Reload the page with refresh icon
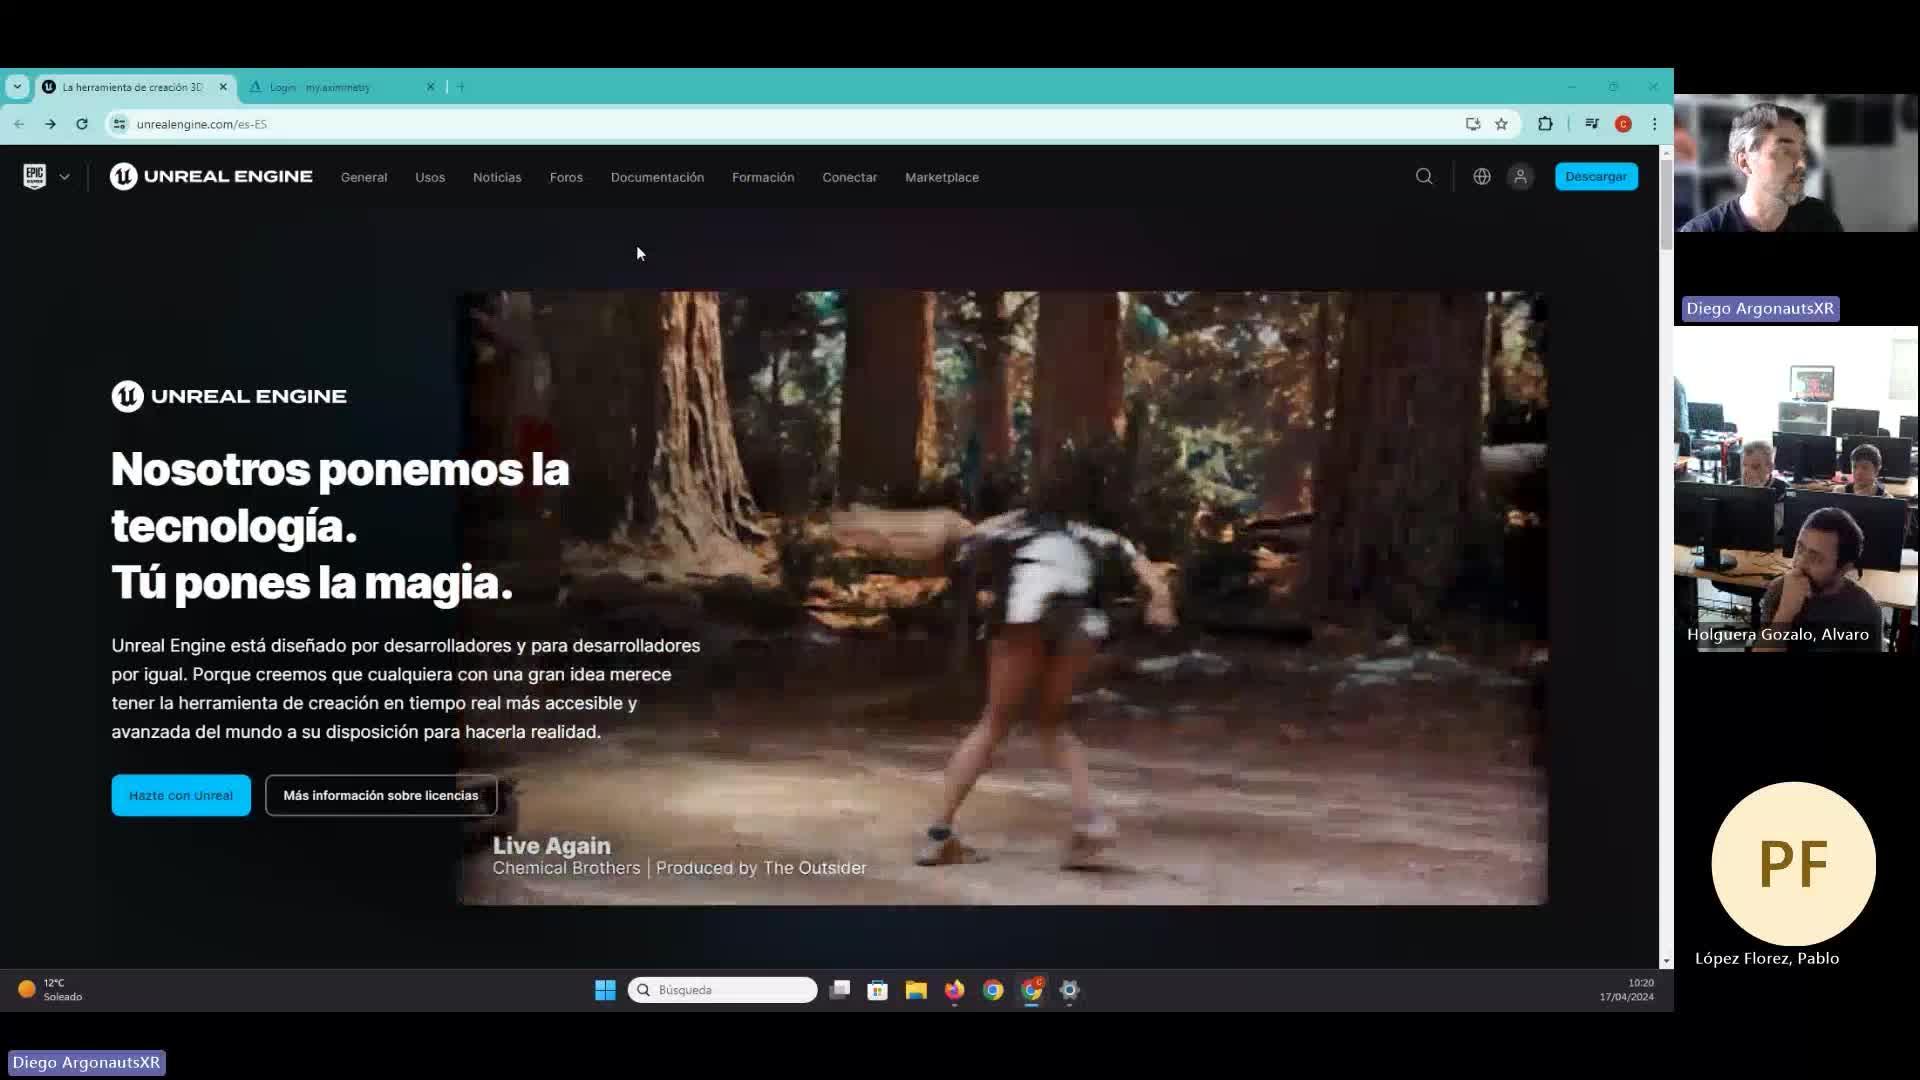This screenshot has width=1920, height=1080. click(82, 124)
